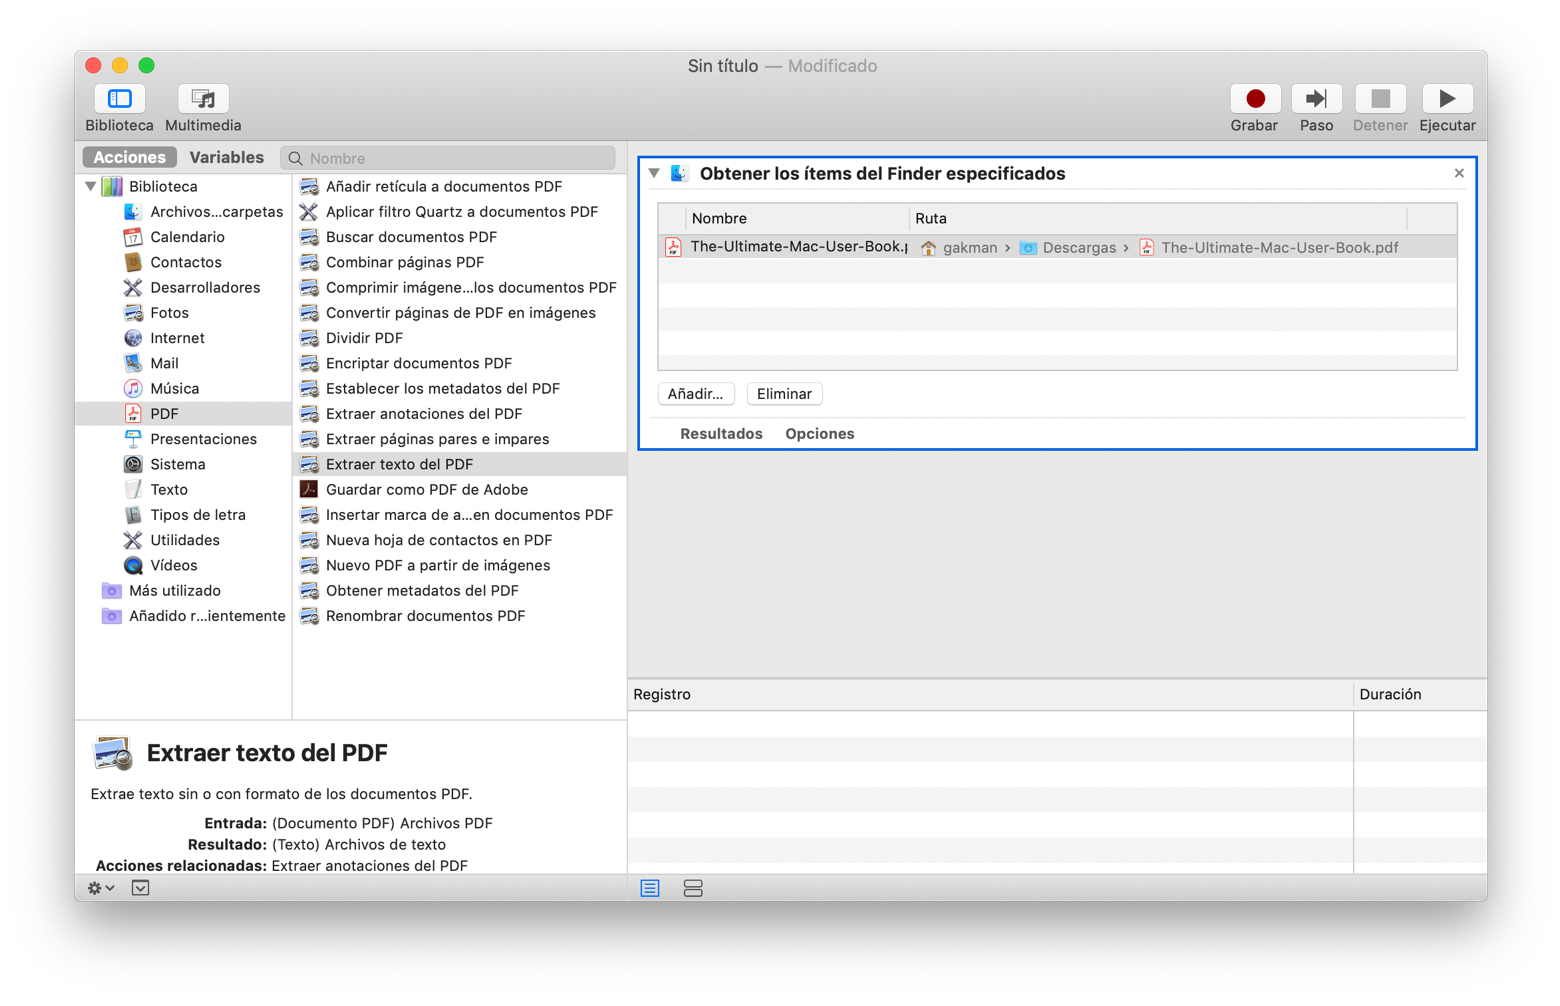Switch to variables split view icon
This screenshot has width=1560, height=1006.
click(x=693, y=888)
